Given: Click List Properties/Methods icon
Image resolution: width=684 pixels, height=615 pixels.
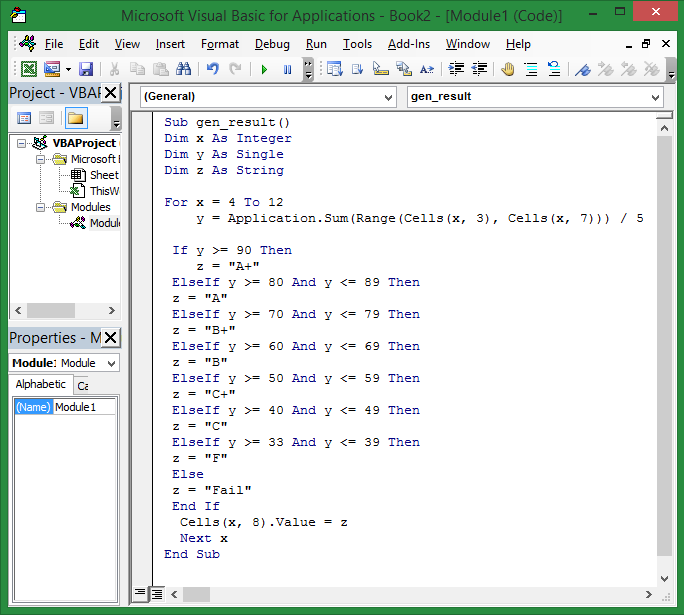Looking at the screenshot, I should coord(335,69).
